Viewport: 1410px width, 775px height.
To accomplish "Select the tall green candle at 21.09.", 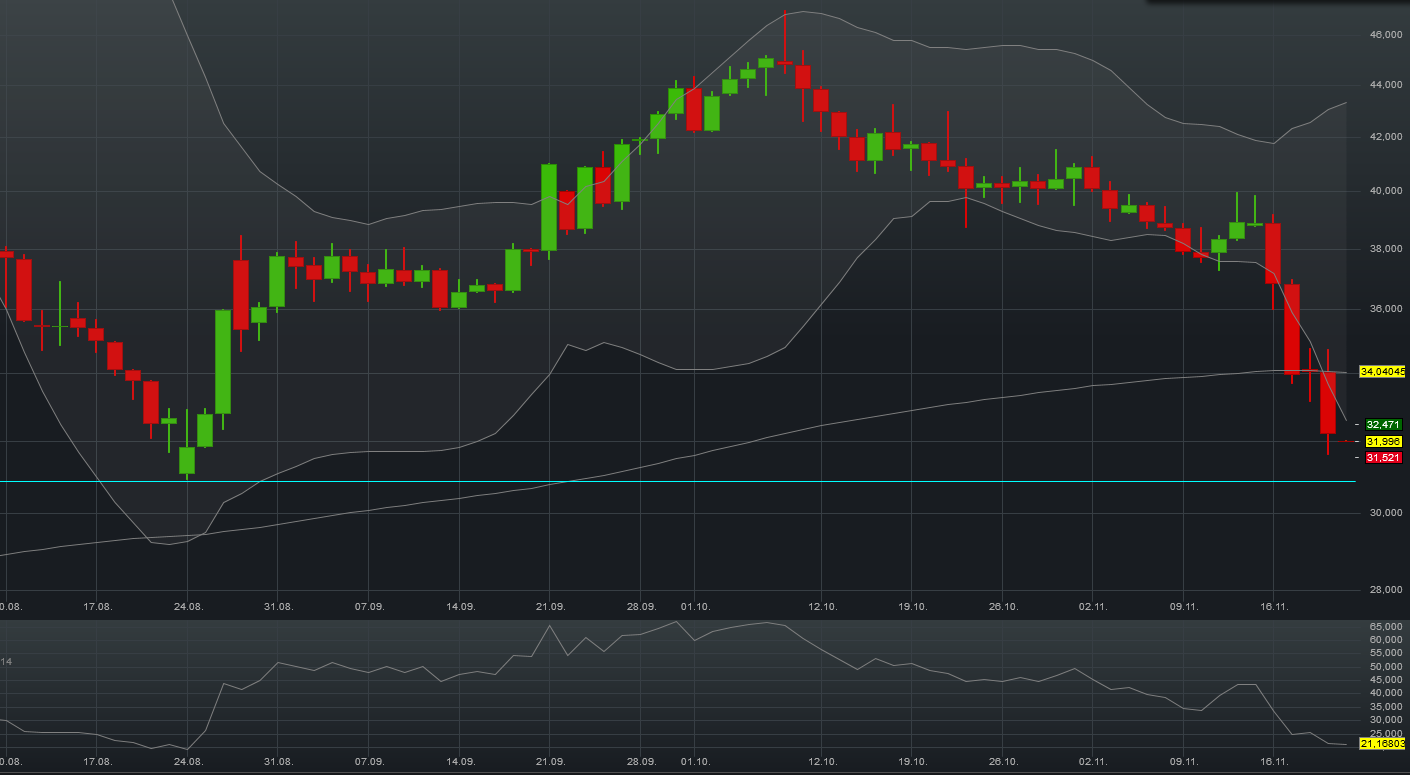I will coord(549,207).
